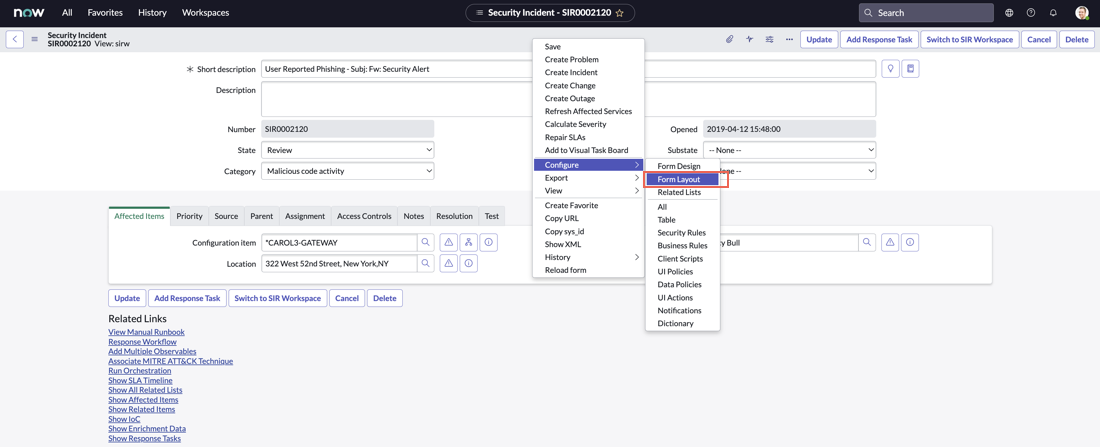This screenshot has width=1100, height=447.
Task: Click the info icon for Location field
Action: pos(468,263)
